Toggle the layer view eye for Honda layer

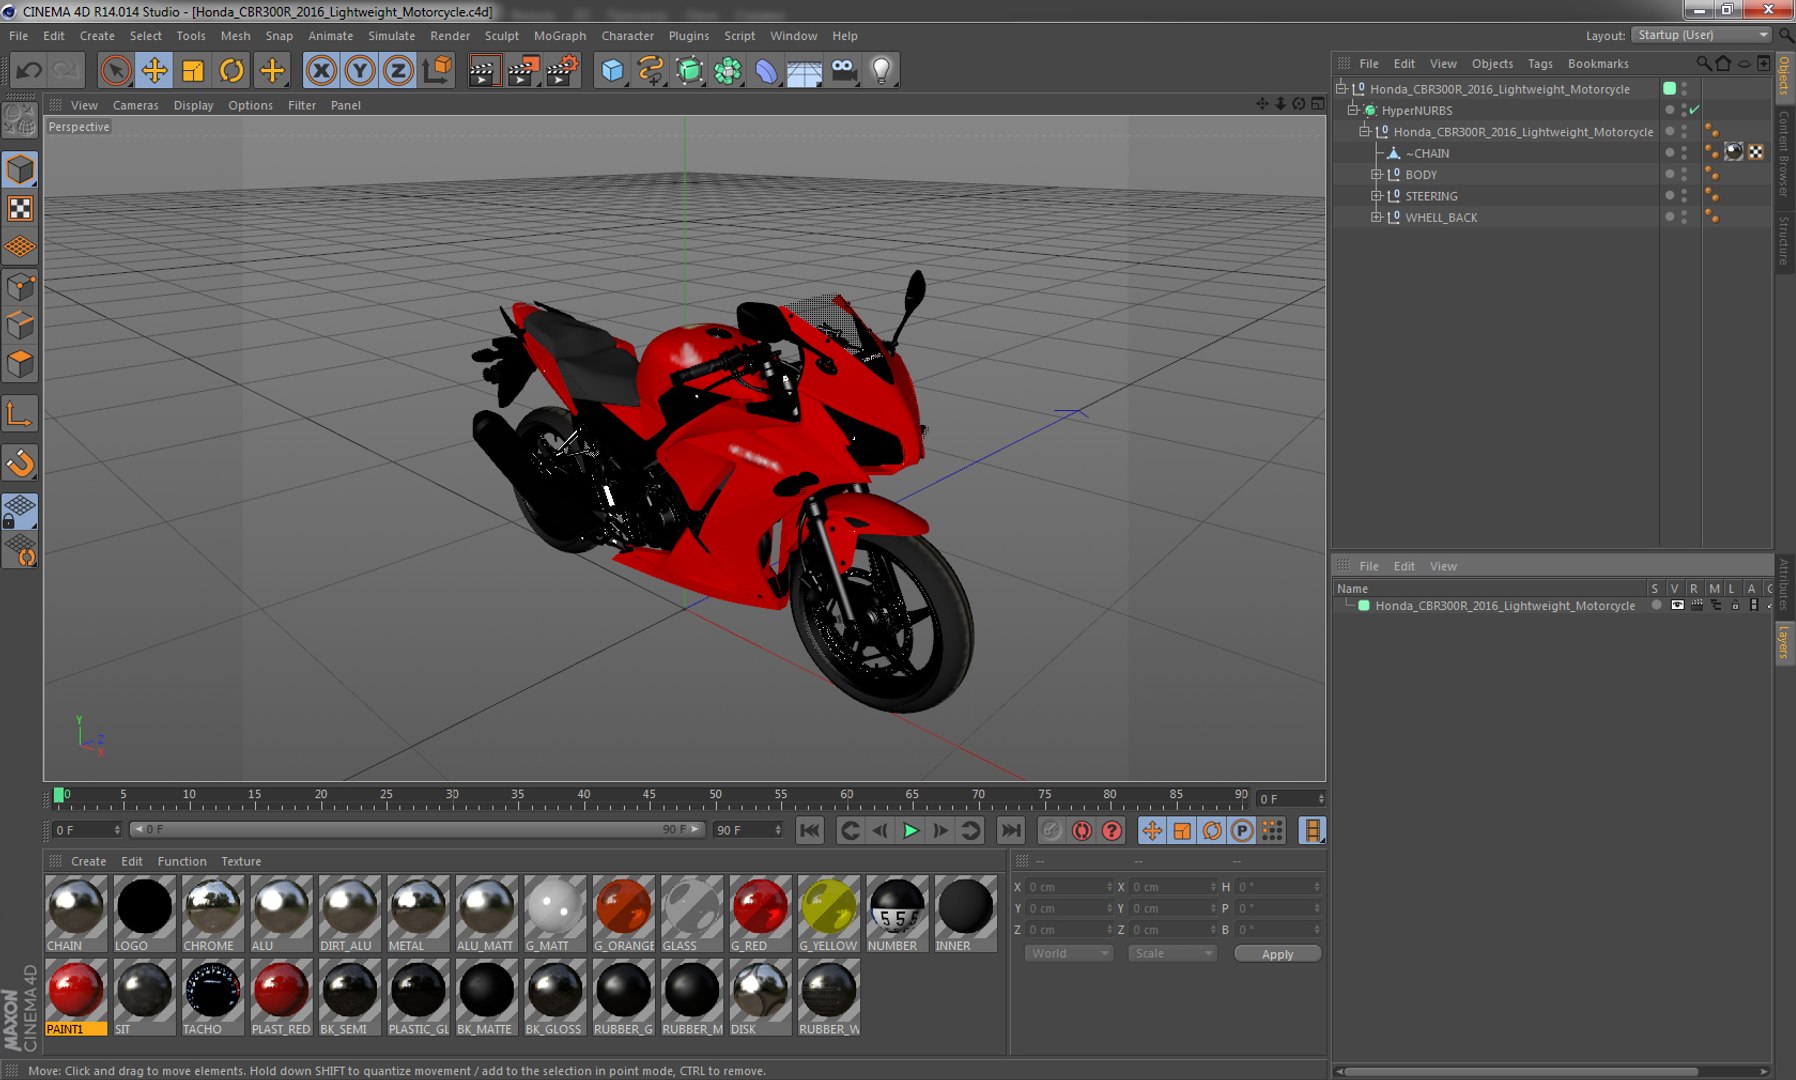[x=1677, y=605]
